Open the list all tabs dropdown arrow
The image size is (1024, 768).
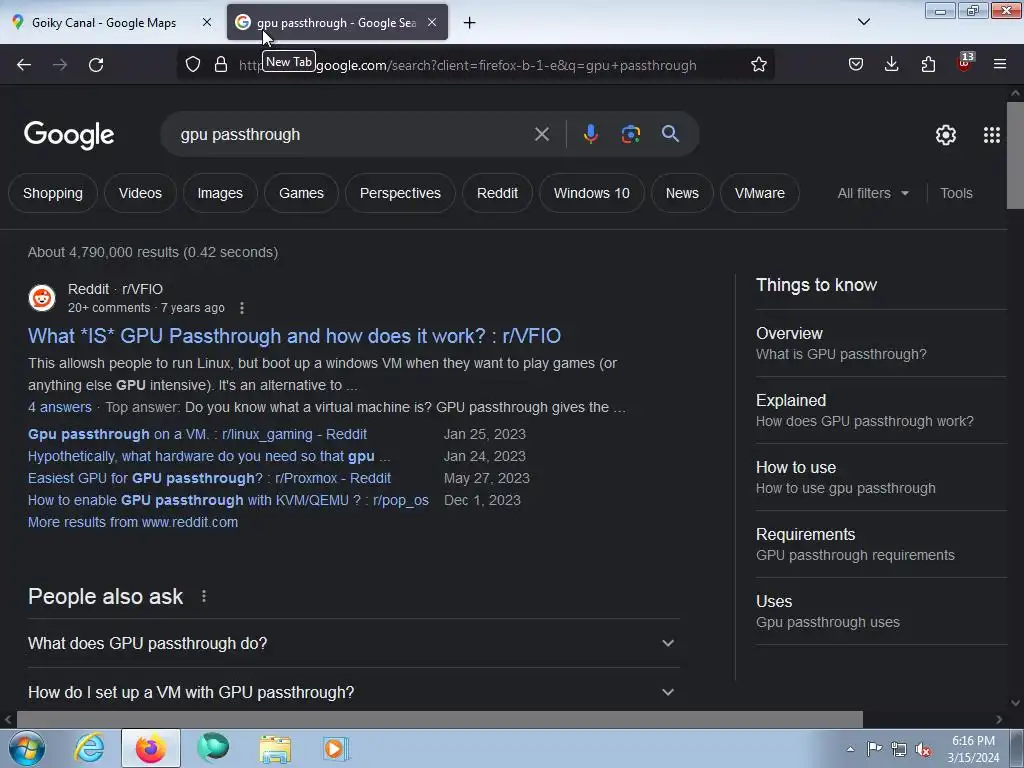863,22
